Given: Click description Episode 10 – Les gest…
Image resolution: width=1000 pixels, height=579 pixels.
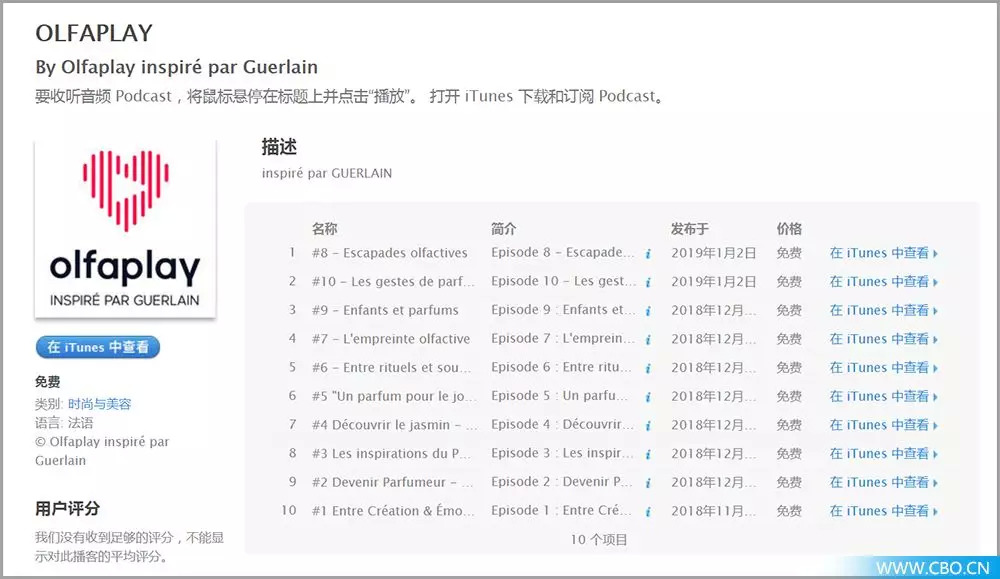Looking at the screenshot, I should click(x=564, y=281).
